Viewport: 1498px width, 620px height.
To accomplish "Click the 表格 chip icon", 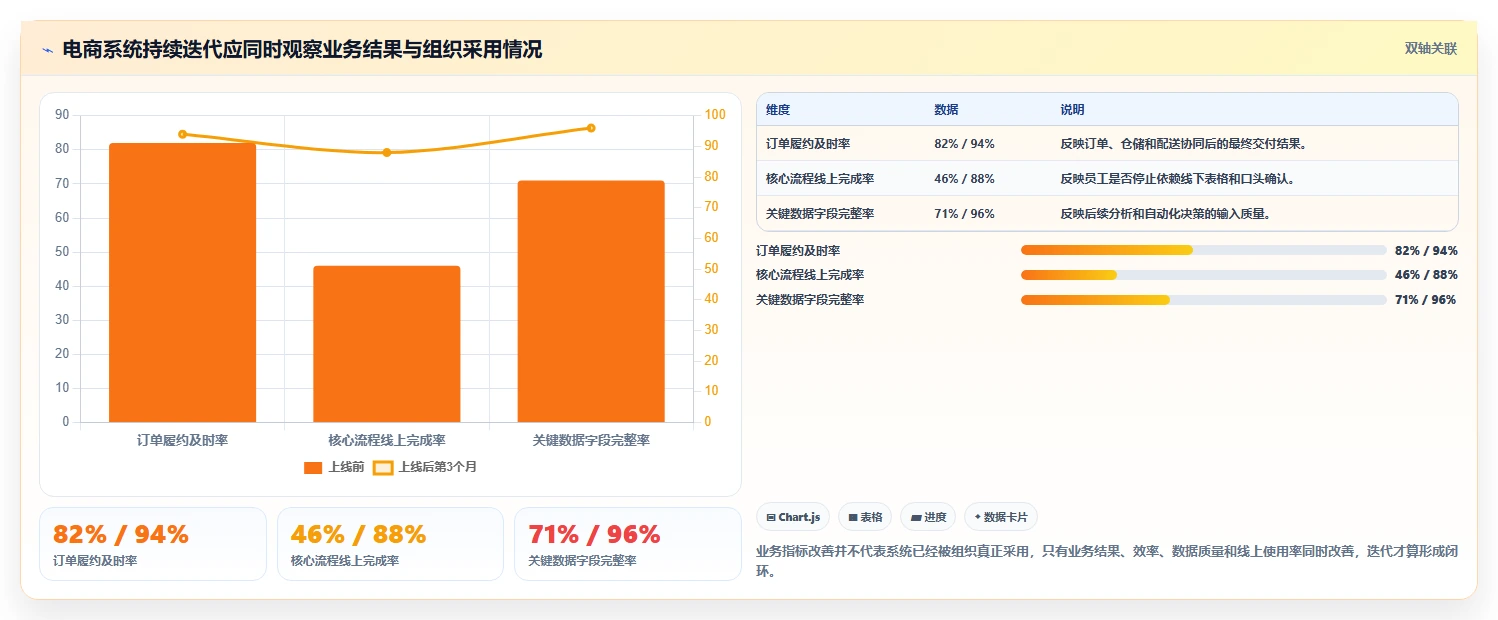I will click(853, 518).
